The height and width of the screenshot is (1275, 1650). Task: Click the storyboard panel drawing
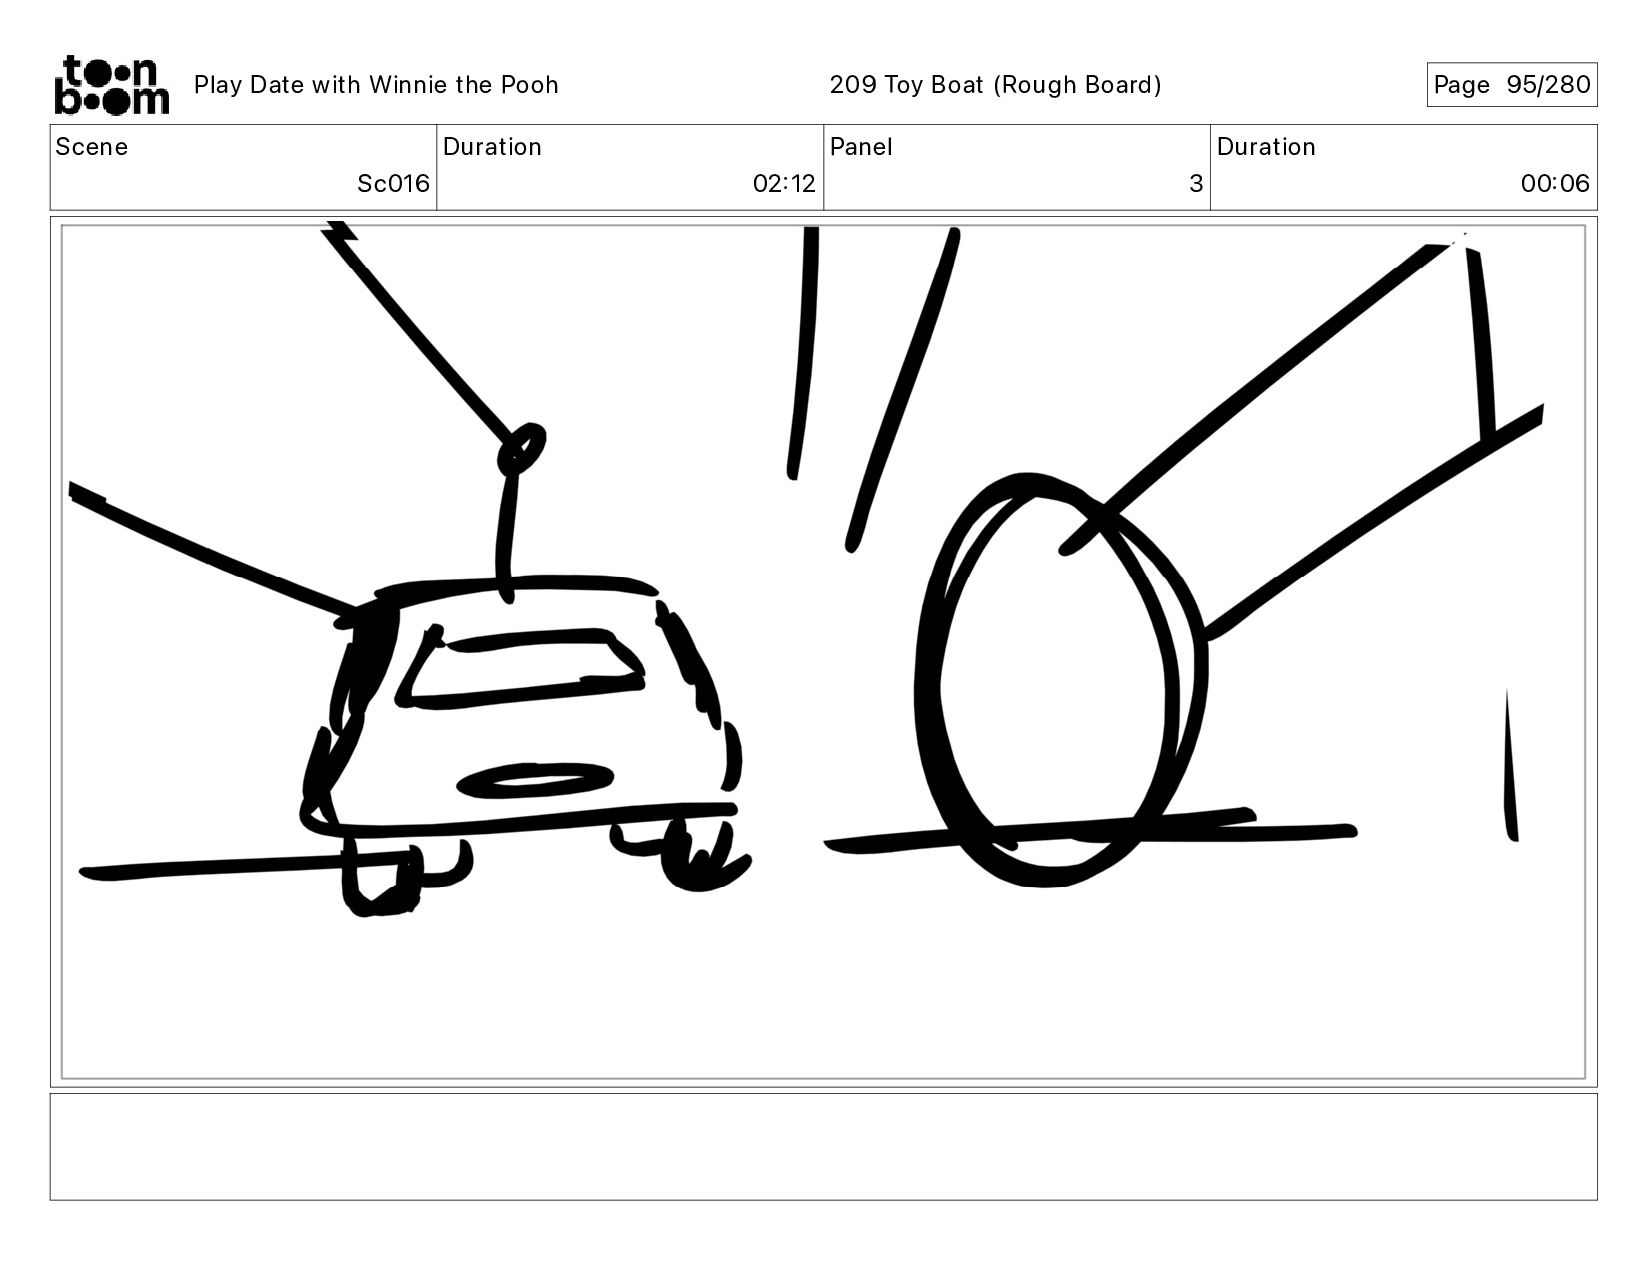click(823, 652)
